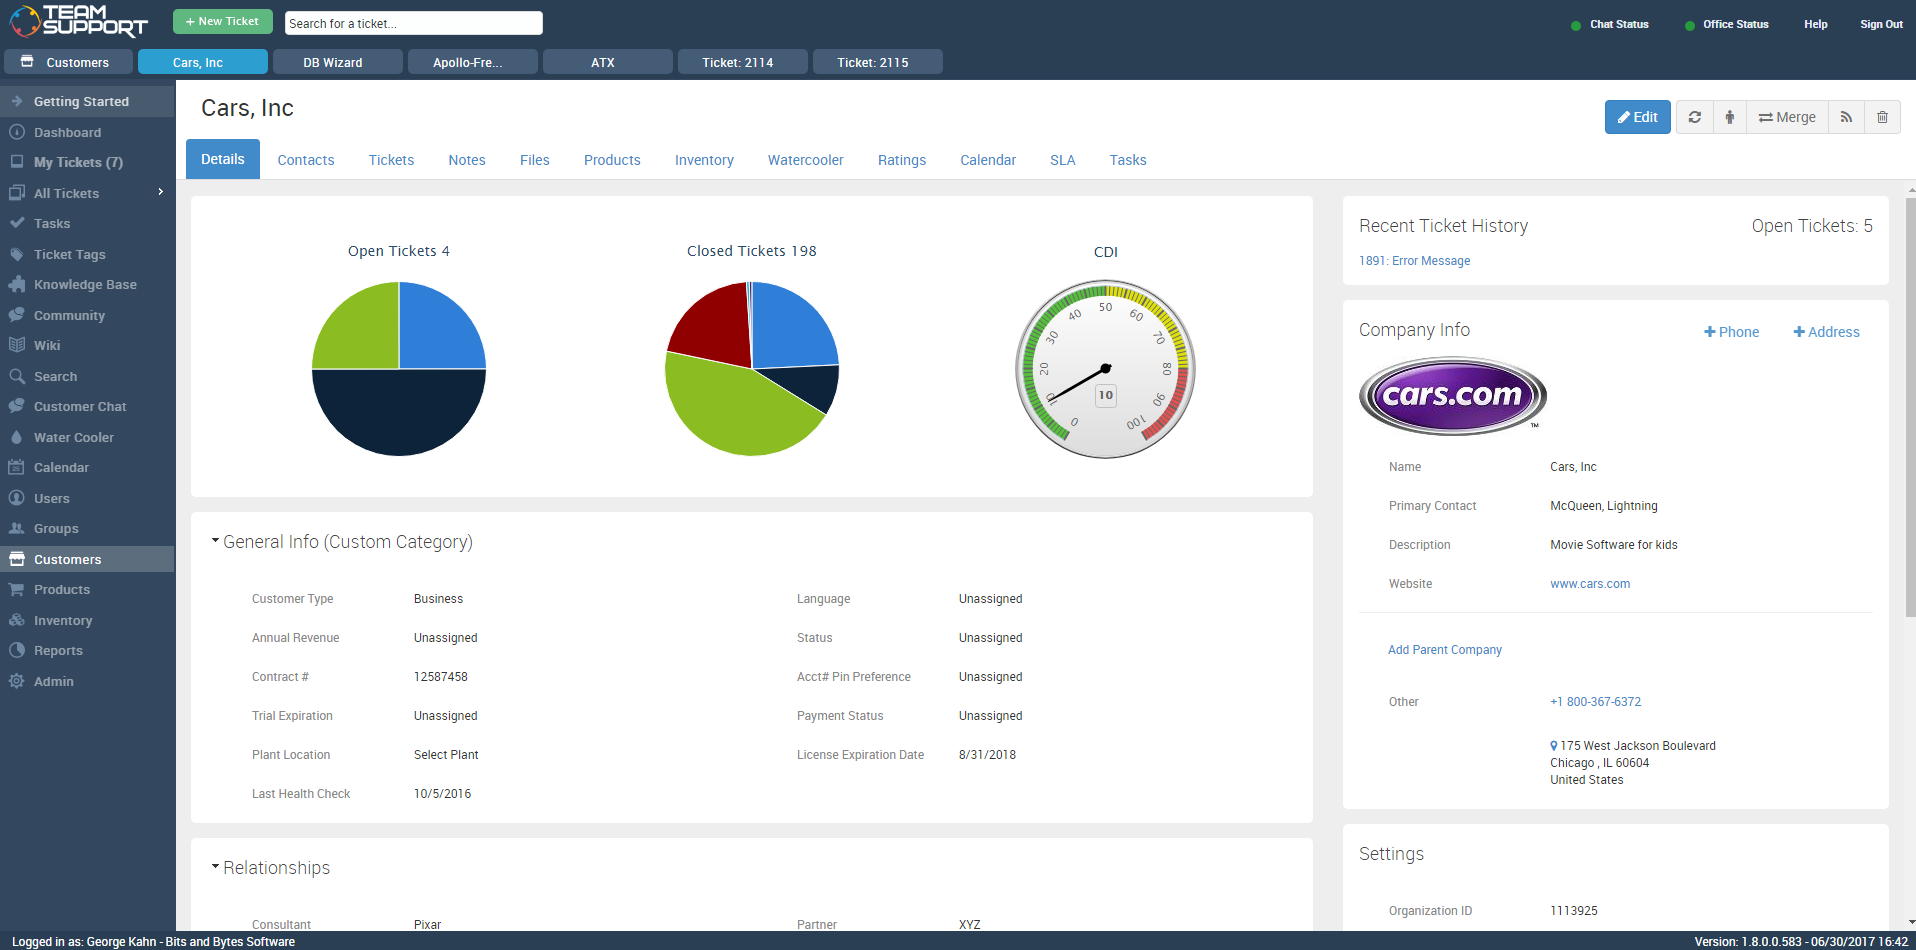Select the Water Cooler sidebar icon

click(17, 437)
